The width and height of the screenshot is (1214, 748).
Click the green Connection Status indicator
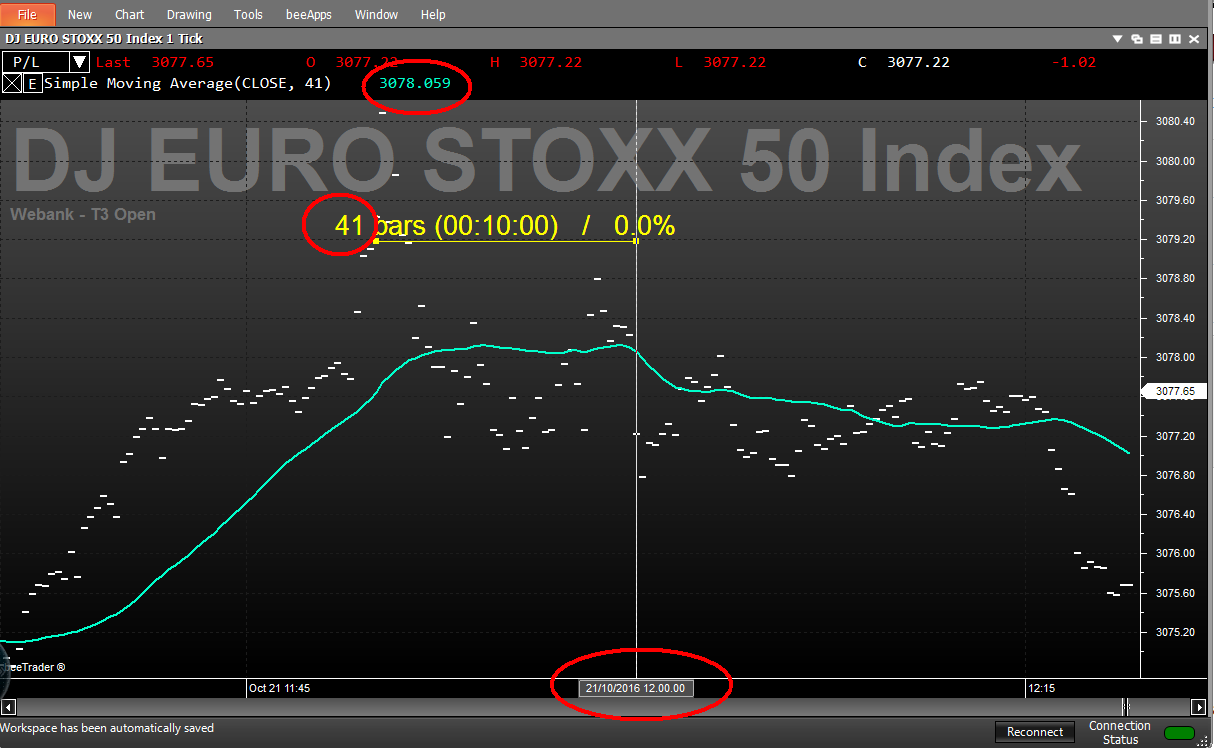(x=1180, y=733)
